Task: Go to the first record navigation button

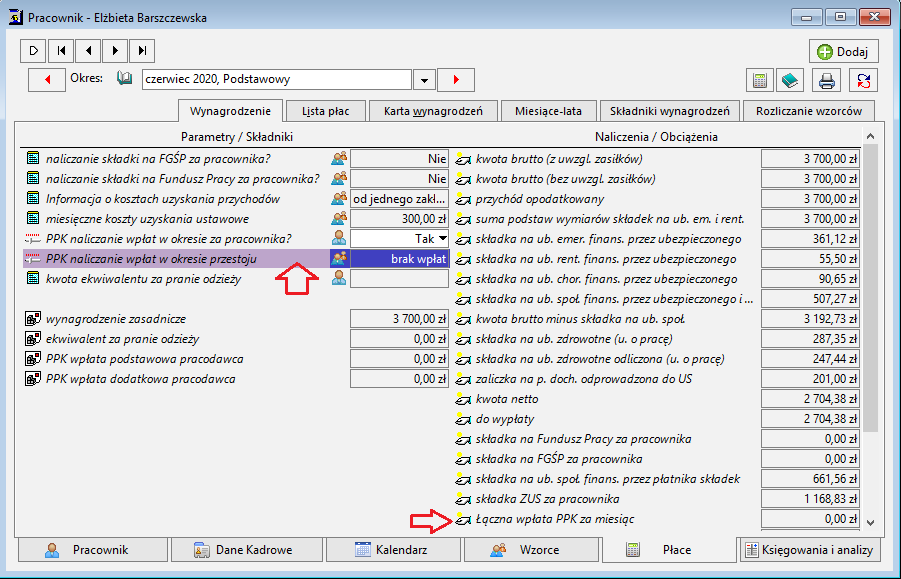Action: pos(61,51)
